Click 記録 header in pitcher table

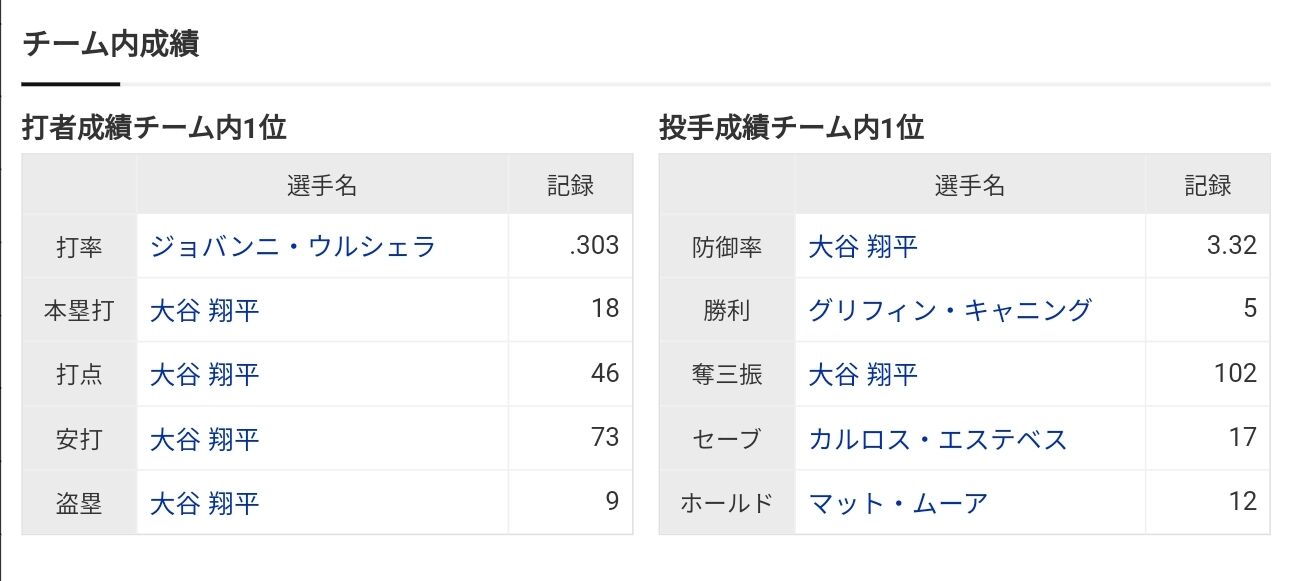tap(1208, 185)
